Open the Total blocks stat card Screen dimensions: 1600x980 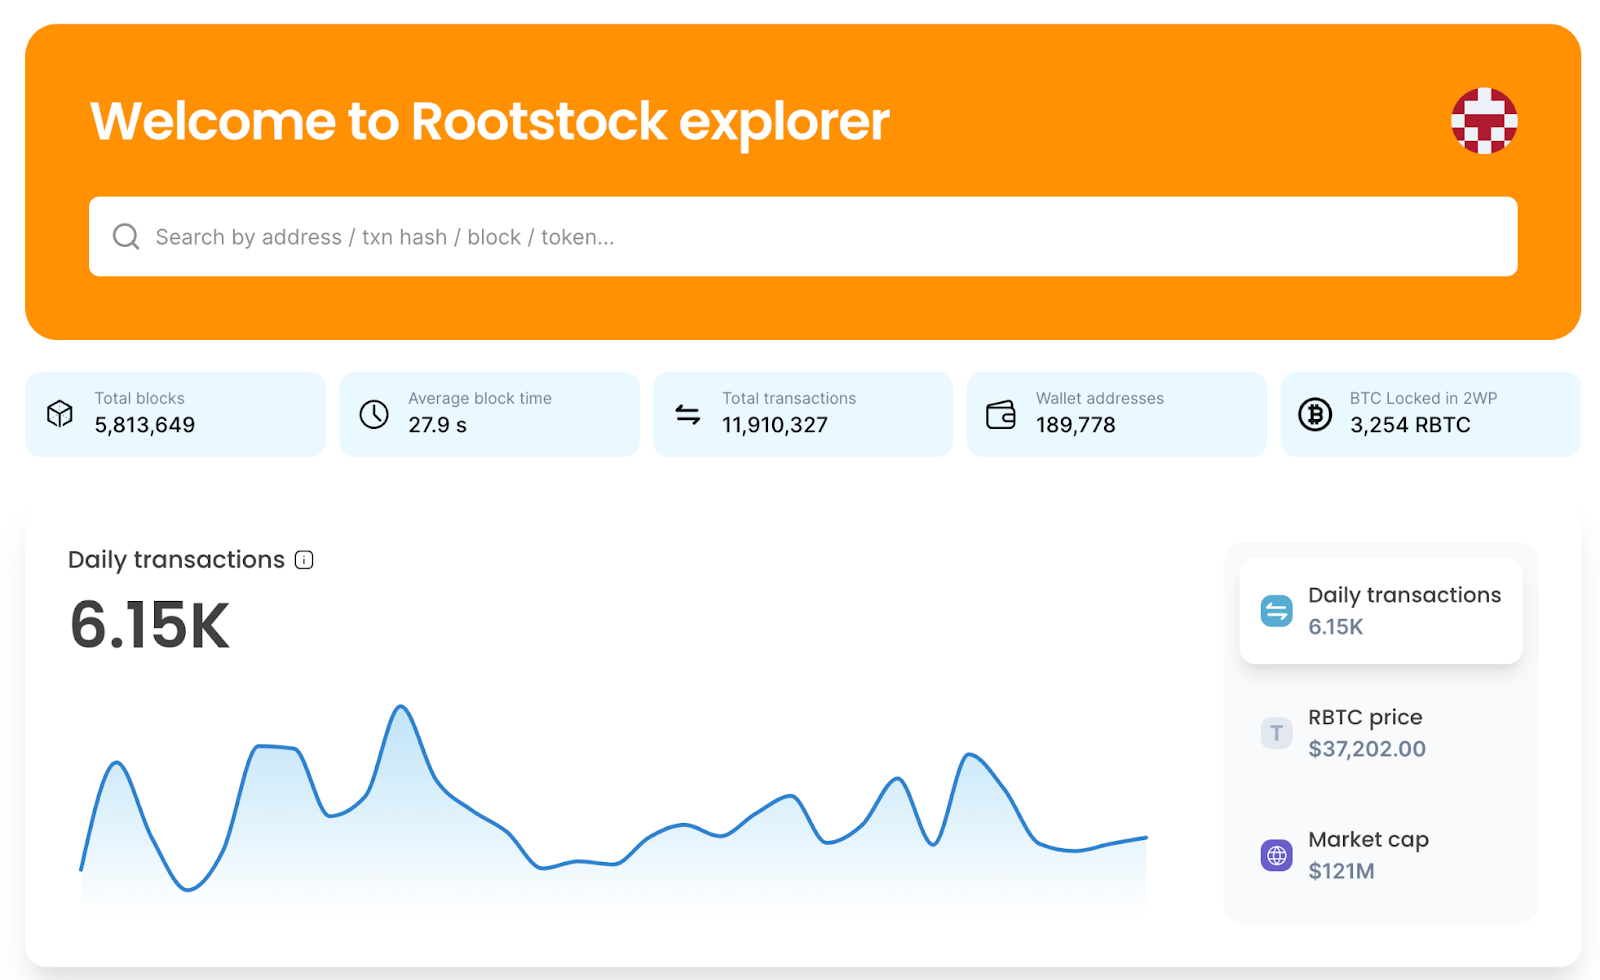coord(175,413)
